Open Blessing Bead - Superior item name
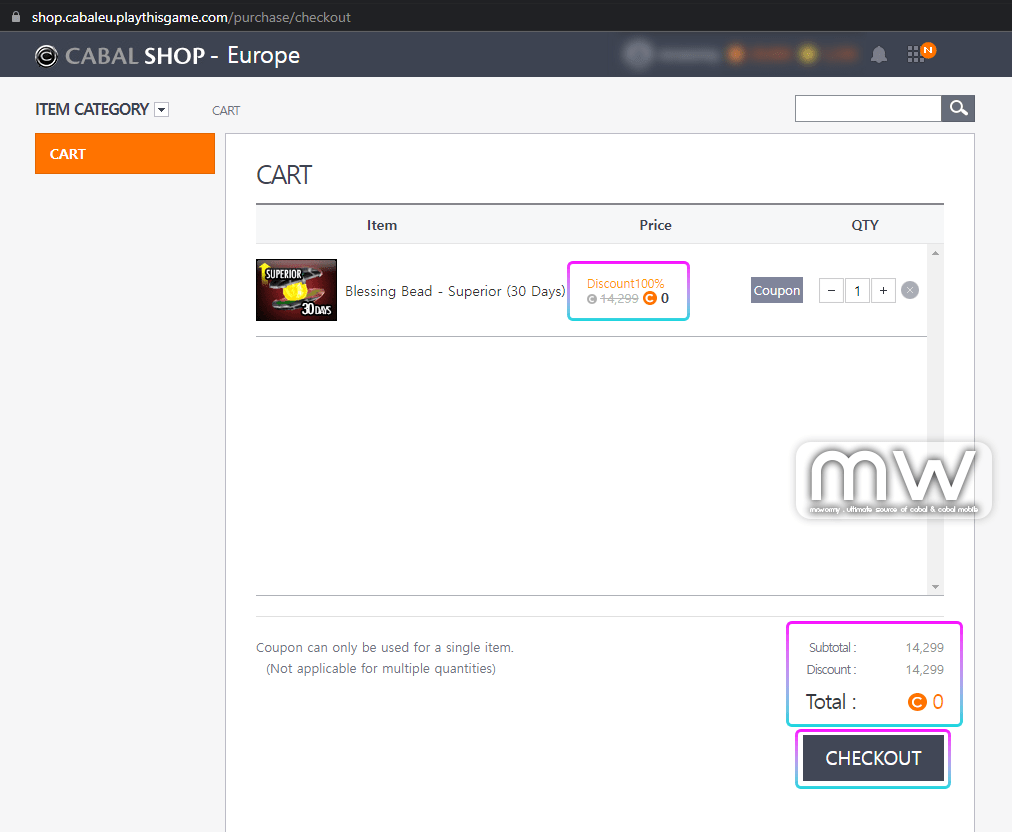This screenshot has width=1012, height=832. 455,291
